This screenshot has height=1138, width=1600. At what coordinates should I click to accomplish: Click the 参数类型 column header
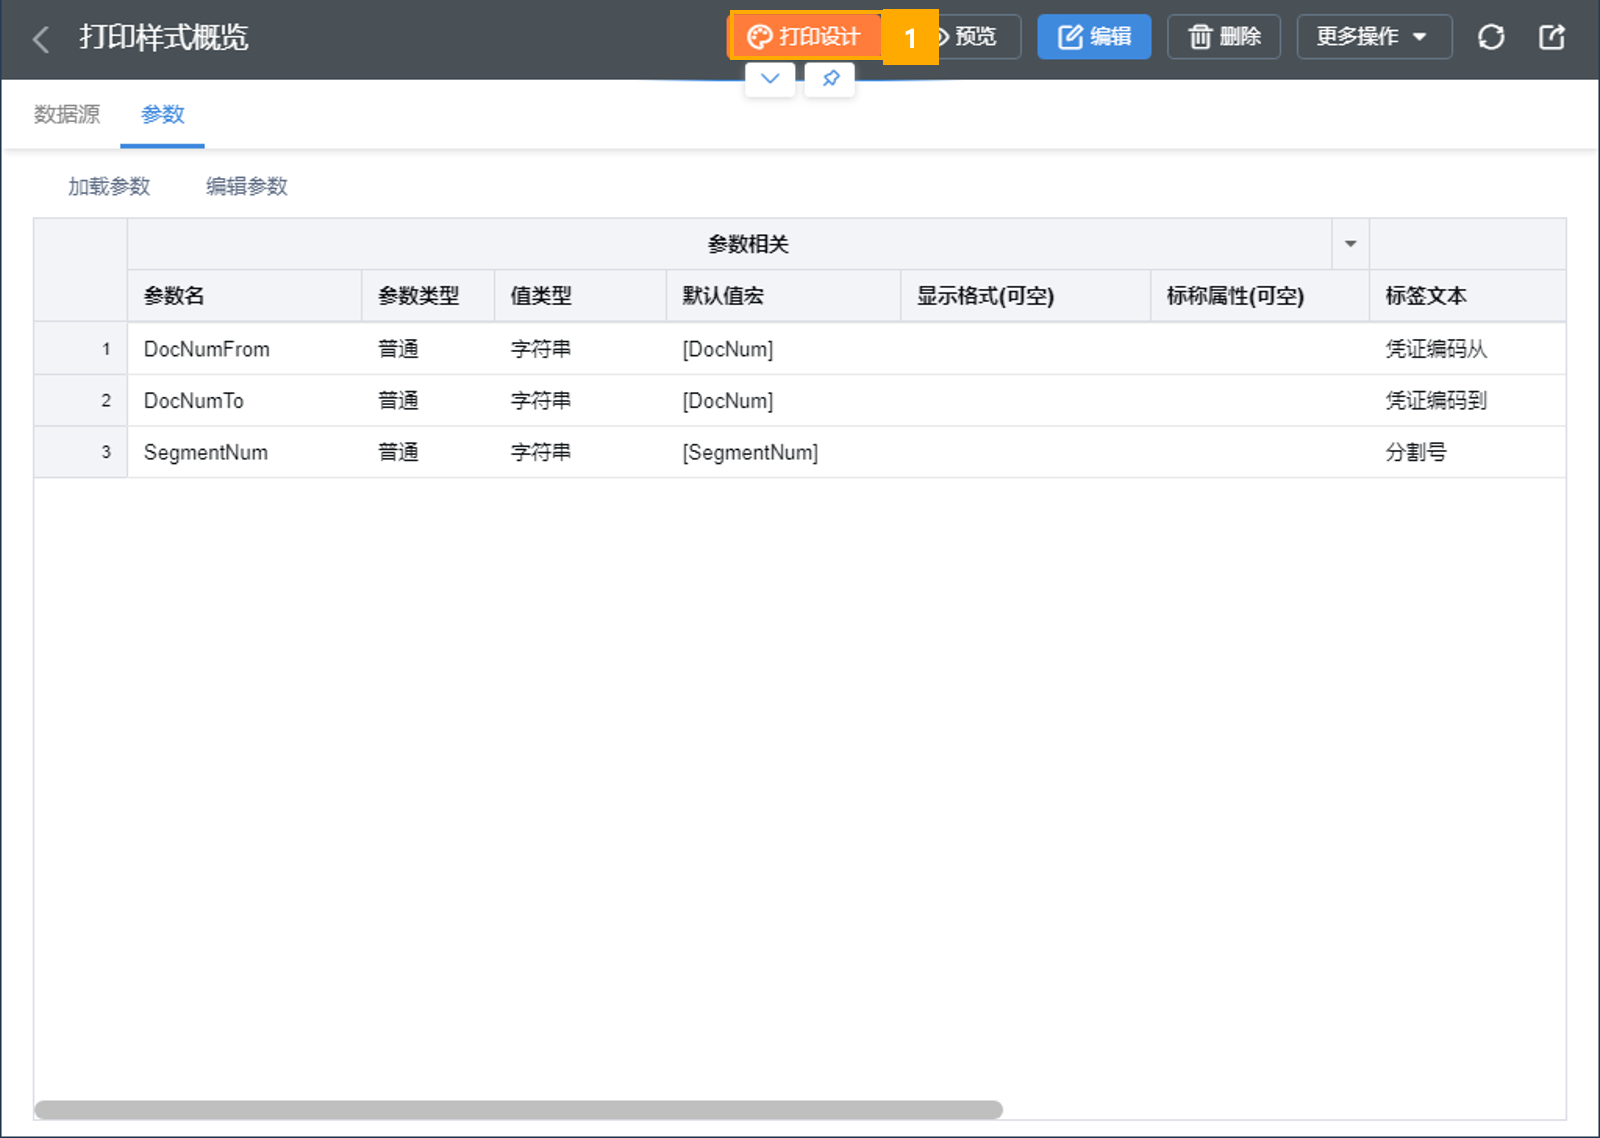(428, 296)
